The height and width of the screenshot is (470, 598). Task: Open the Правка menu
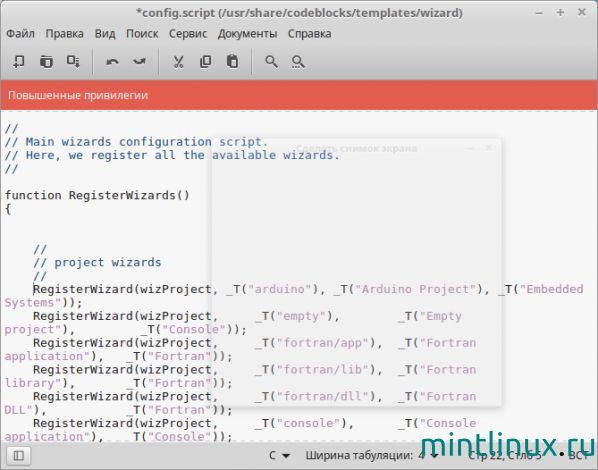click(x=64, y=34)
